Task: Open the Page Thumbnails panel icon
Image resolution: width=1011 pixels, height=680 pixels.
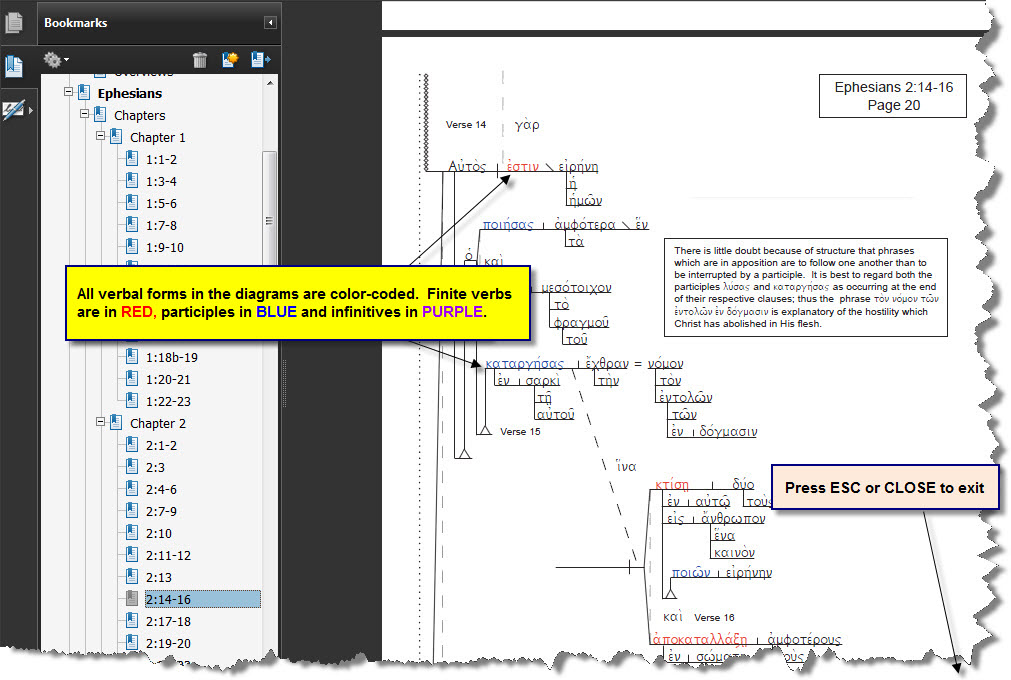Action: (x=14, y=23)
